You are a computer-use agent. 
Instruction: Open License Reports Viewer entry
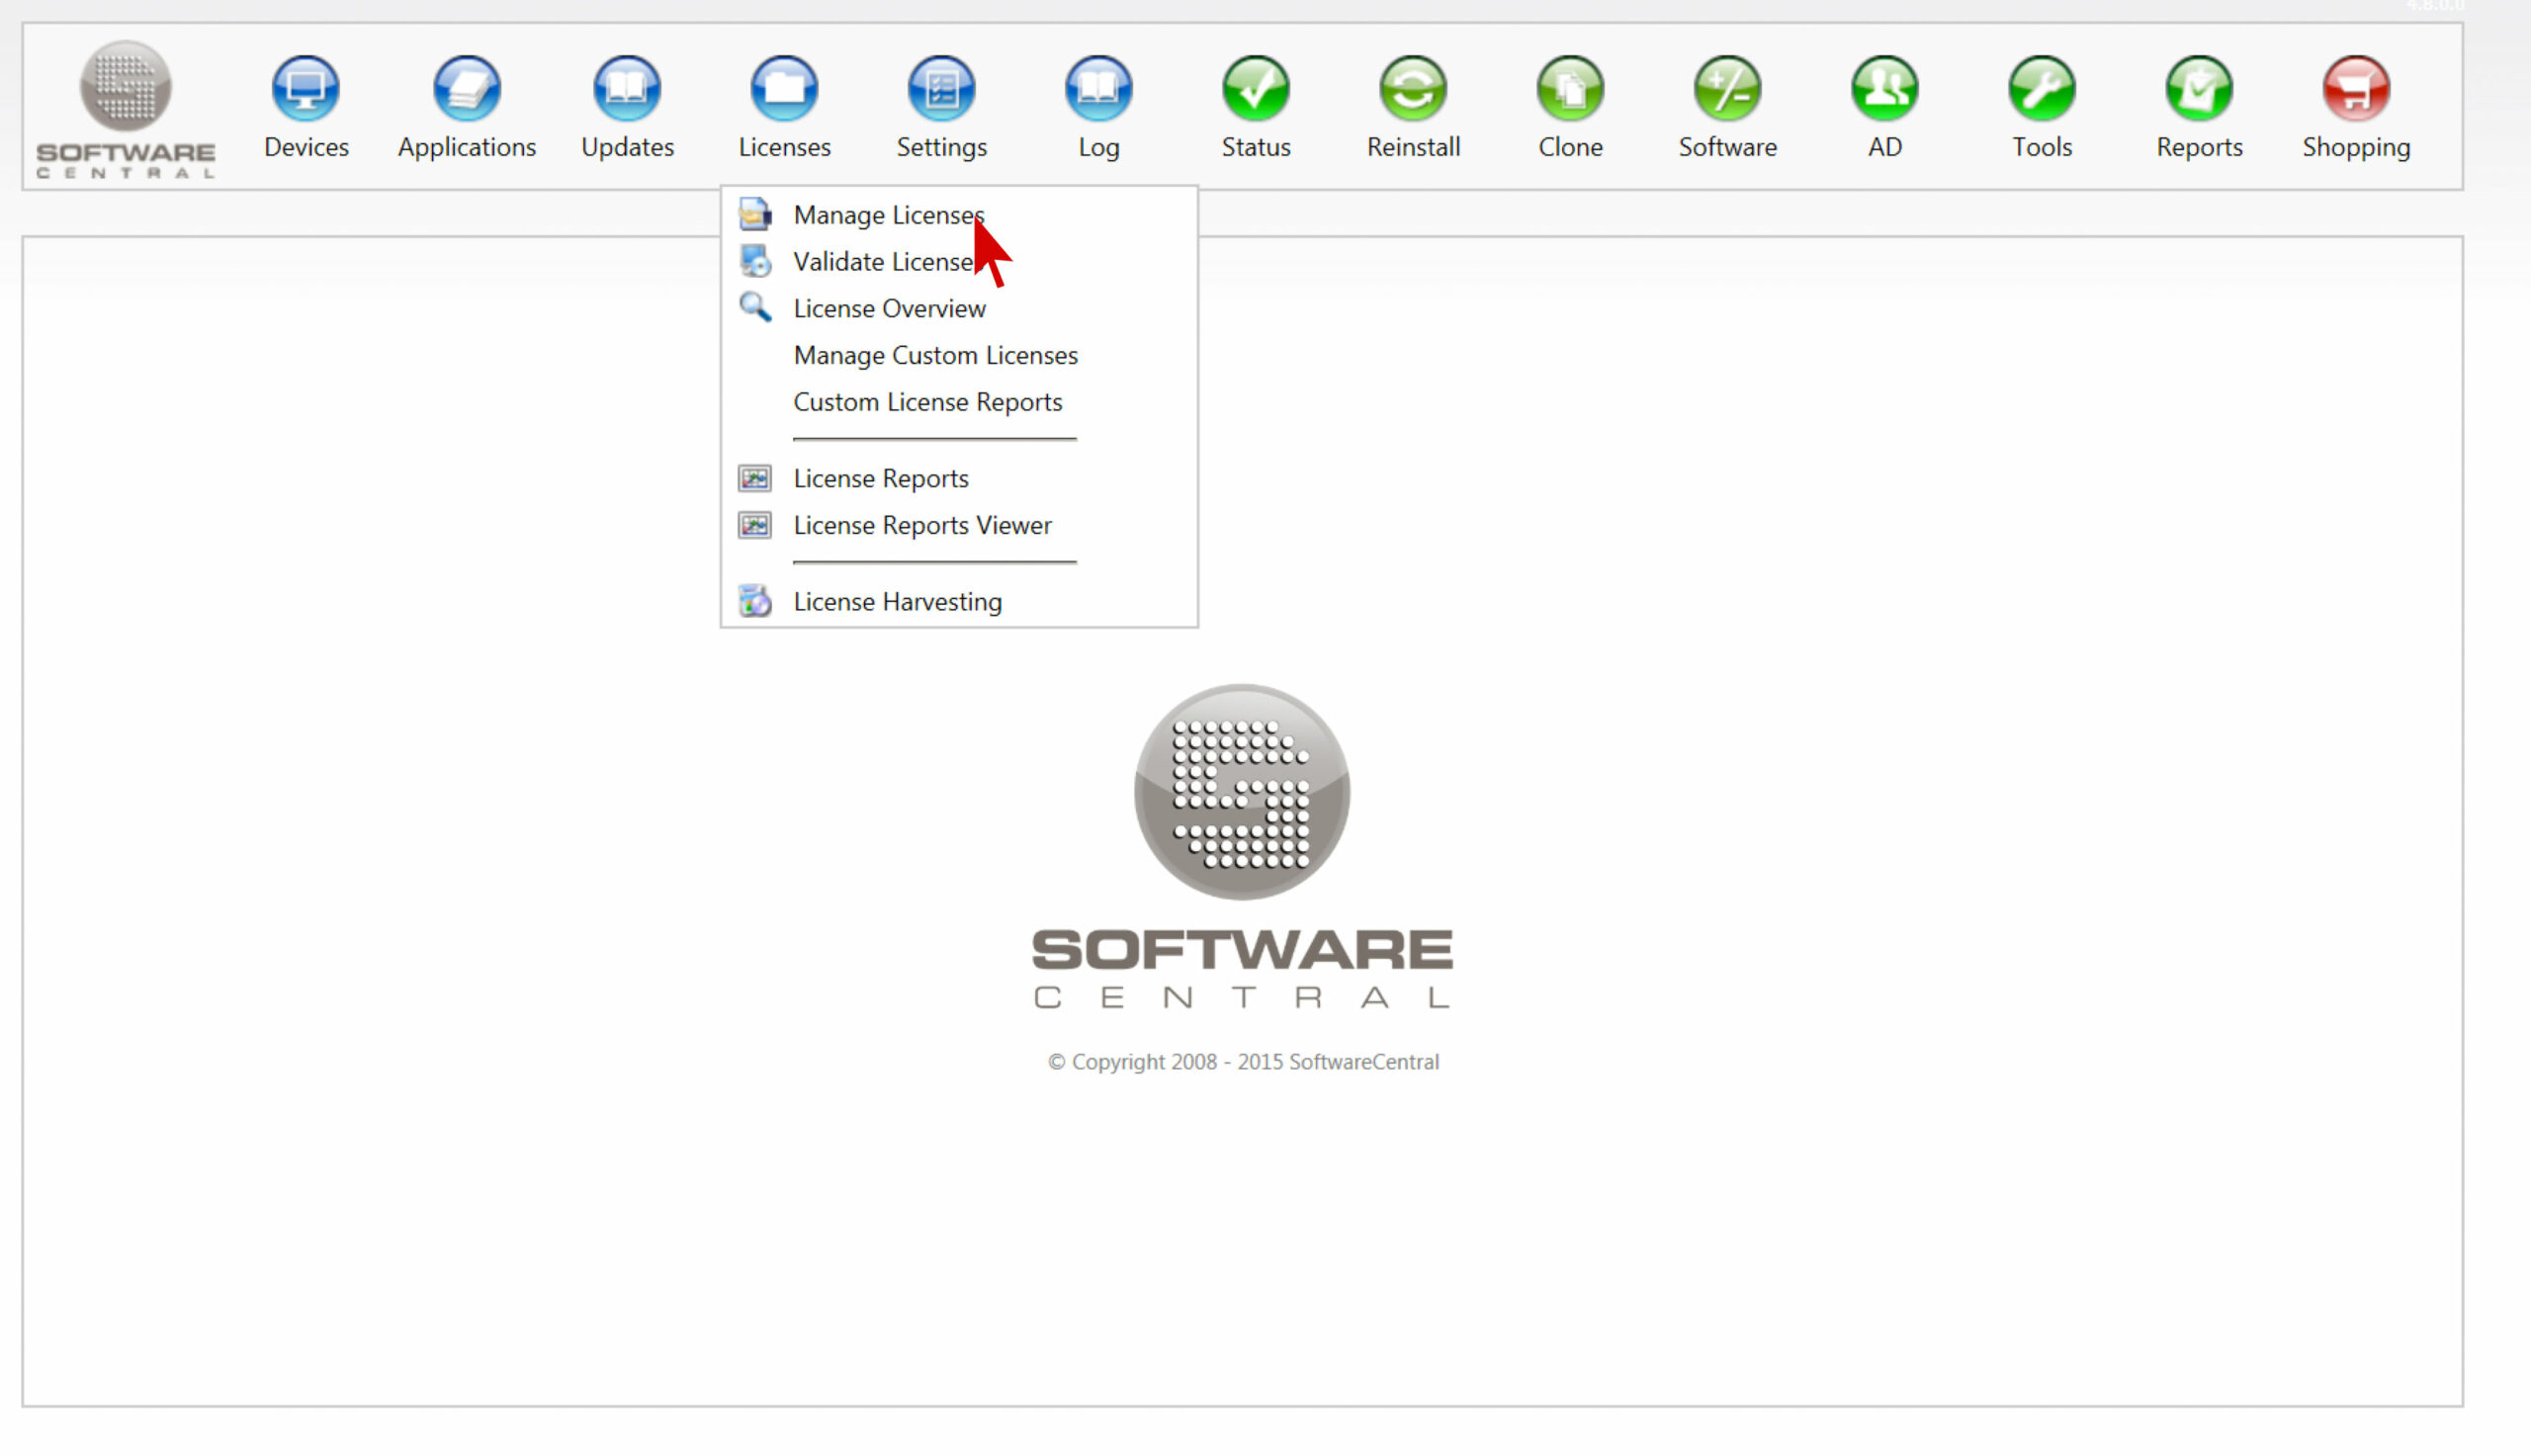point(922,525)
